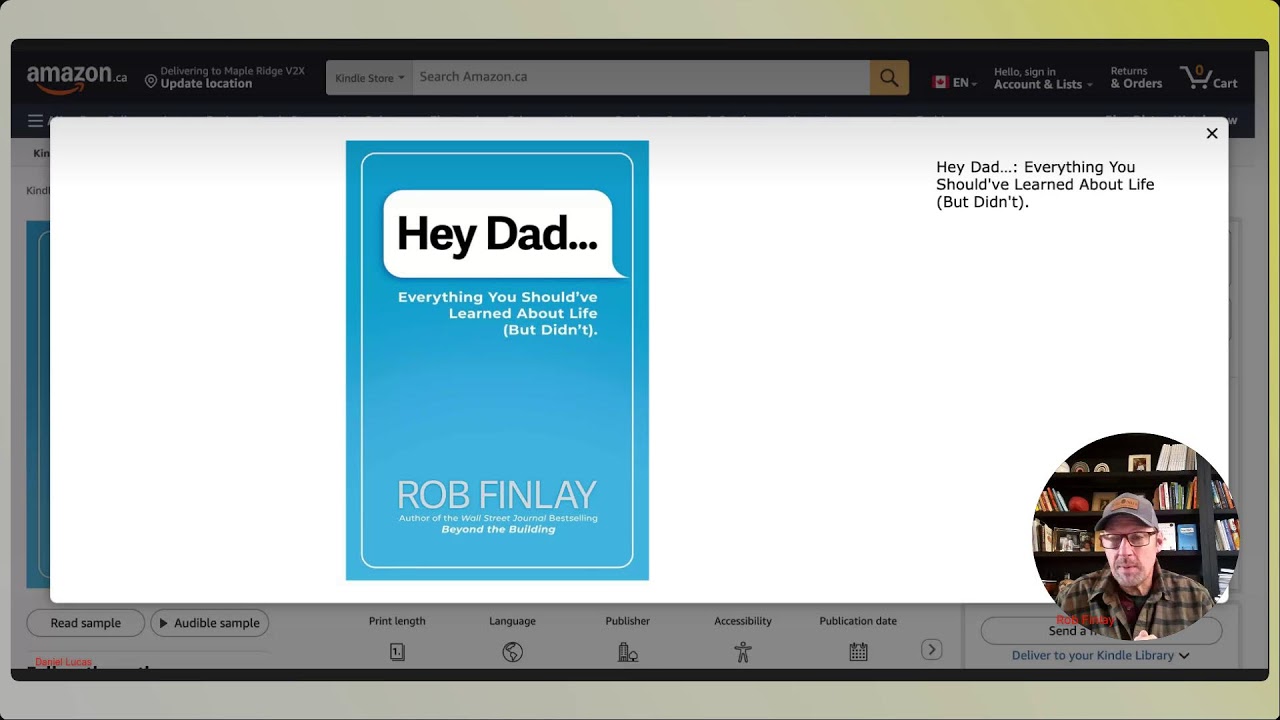Open the Kindle Store search category dropdown
The width and height of the screenshot is (1280, 720).
click(369, 78)
